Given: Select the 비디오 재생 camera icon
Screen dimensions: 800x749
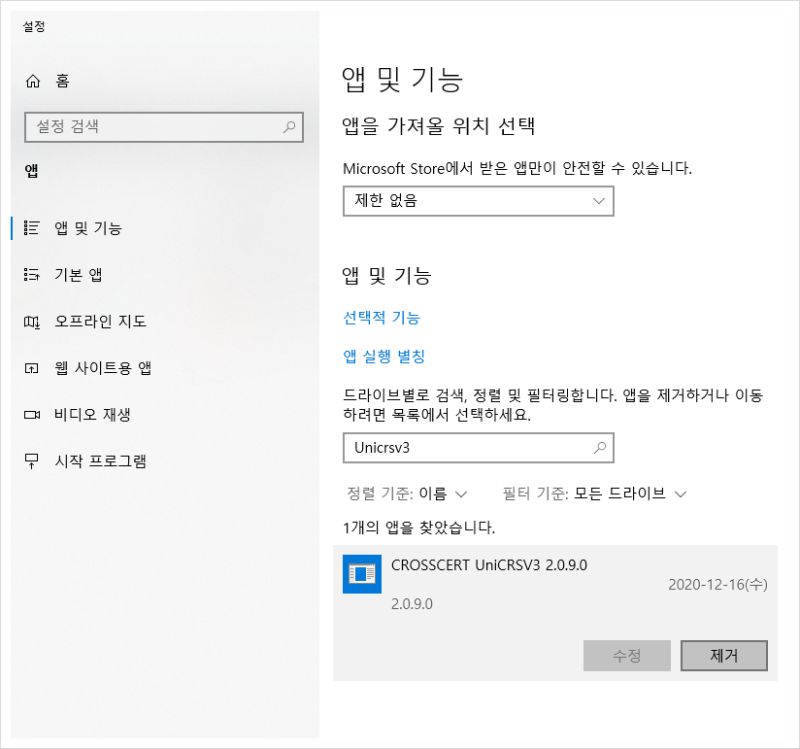Looking at the screenshot, I should (32, 414).
